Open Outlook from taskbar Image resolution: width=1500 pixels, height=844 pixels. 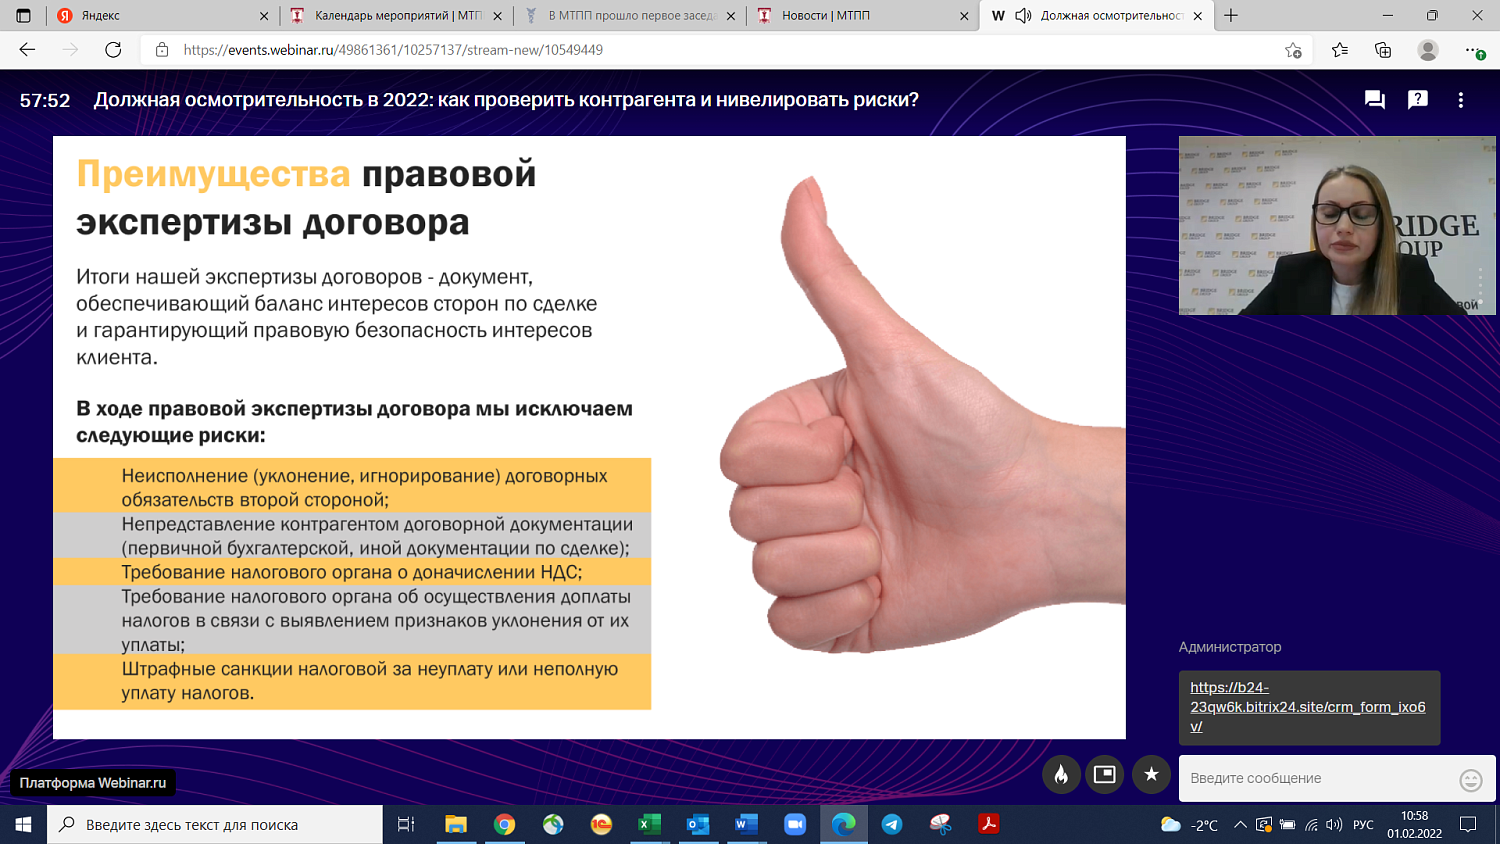[697, 825]
